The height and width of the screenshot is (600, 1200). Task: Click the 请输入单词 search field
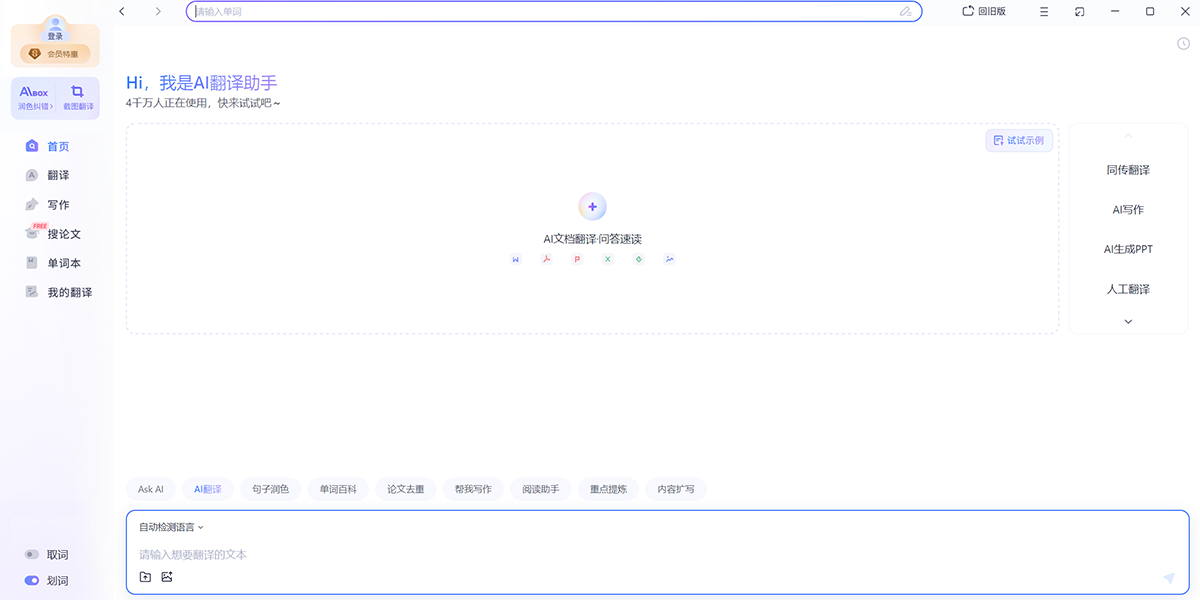click(x=540, y=12)
